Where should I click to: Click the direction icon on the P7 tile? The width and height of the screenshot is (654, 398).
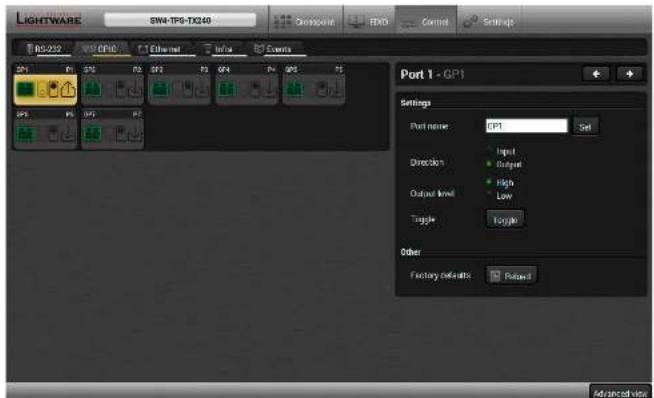pyautogui.click(x=135, y=134)
